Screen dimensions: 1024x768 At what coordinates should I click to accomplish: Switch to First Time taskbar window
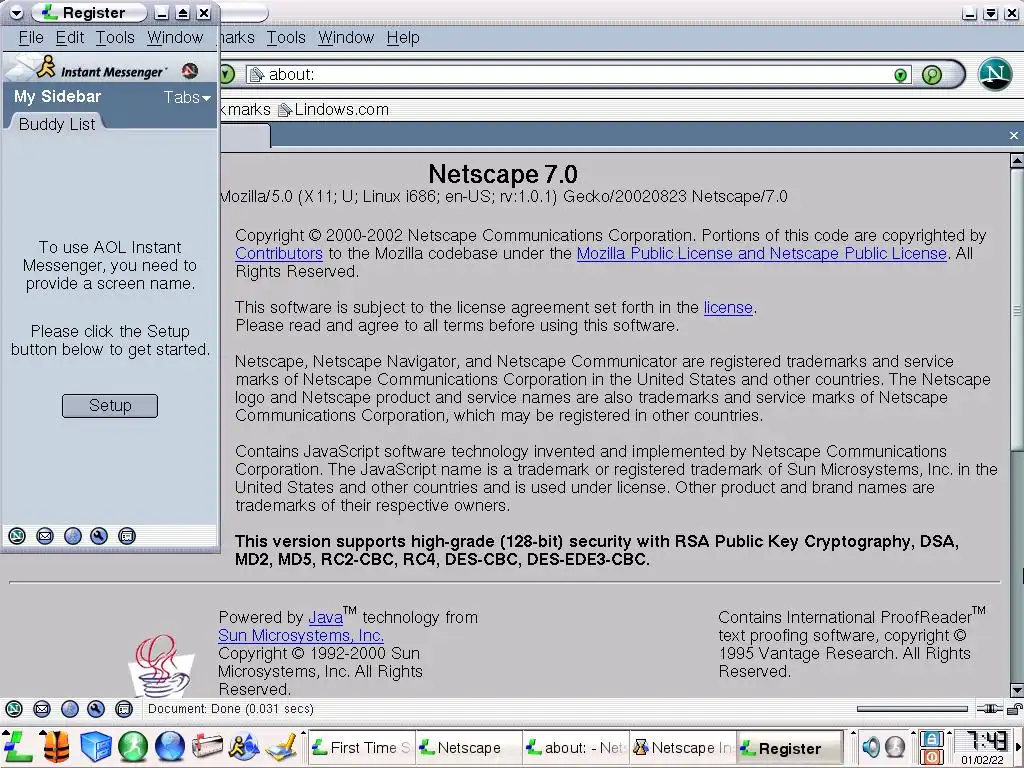point(361,748)
